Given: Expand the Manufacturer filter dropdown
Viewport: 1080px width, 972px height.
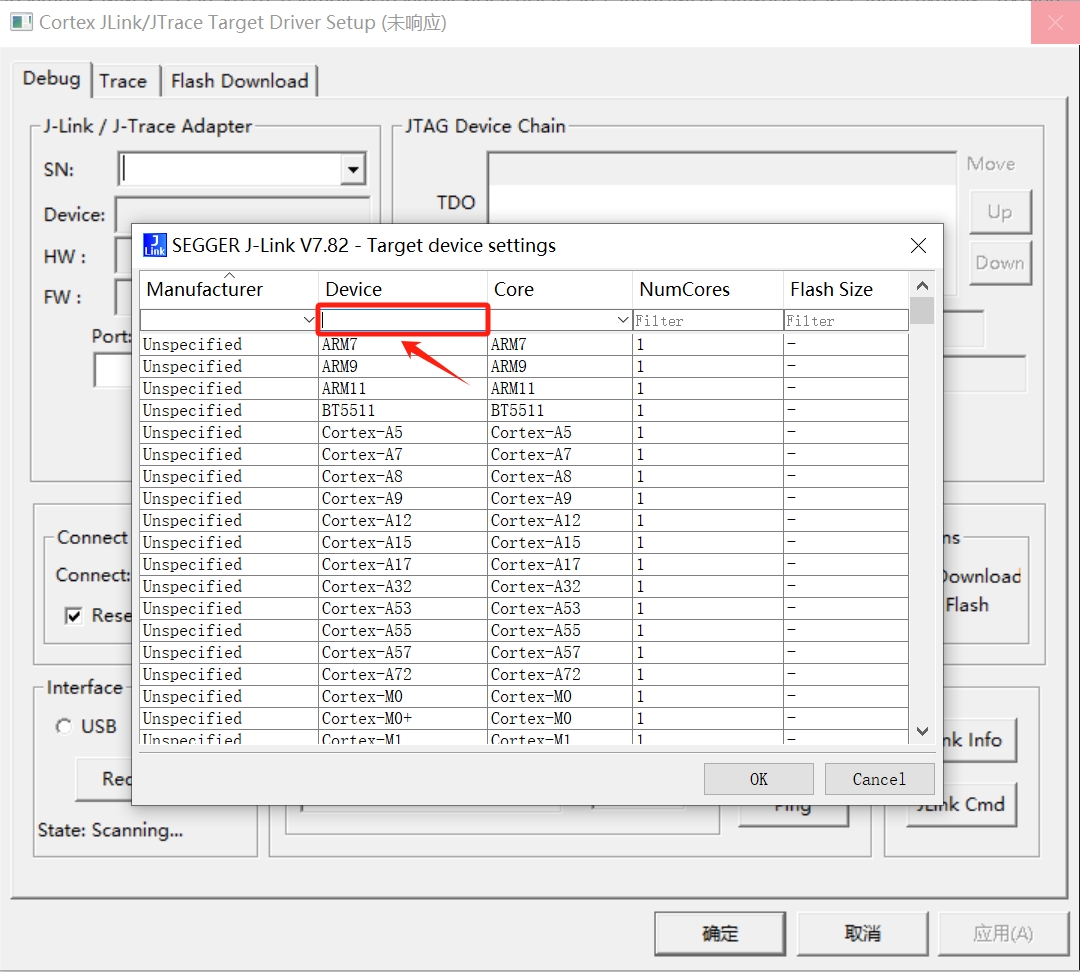Looking at the screenshot, I should (308, 320).
